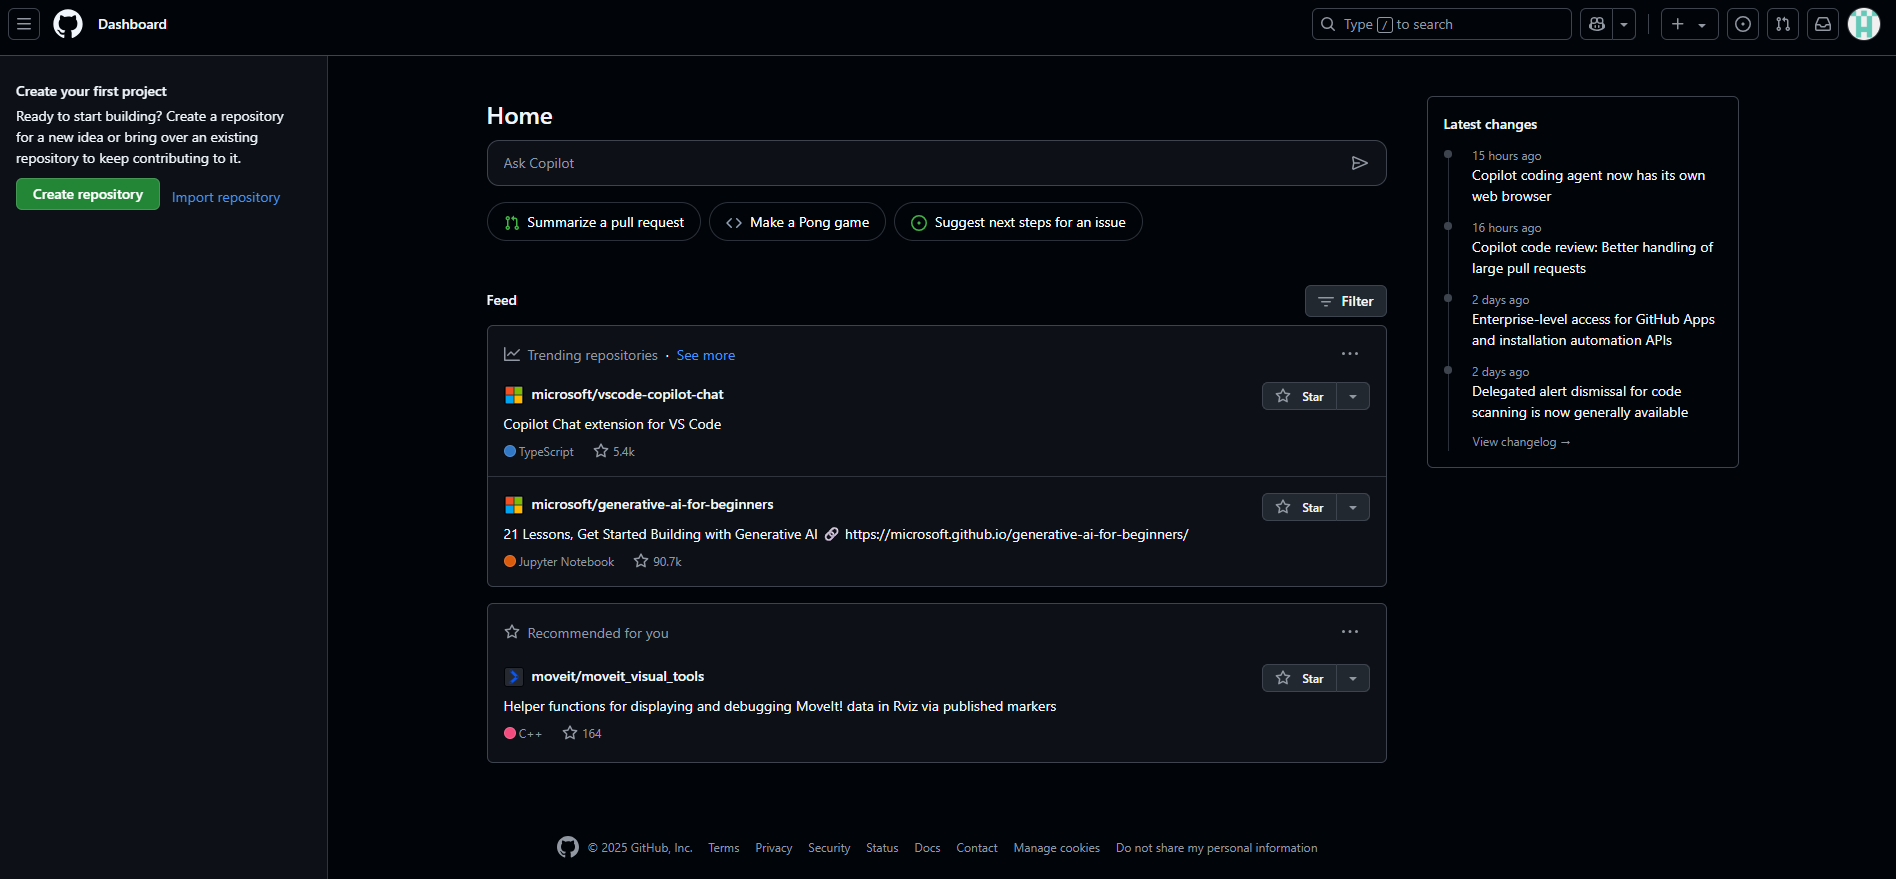Click the Jupyter Notebook language label
1896x879 pixels.
(566, 562)
